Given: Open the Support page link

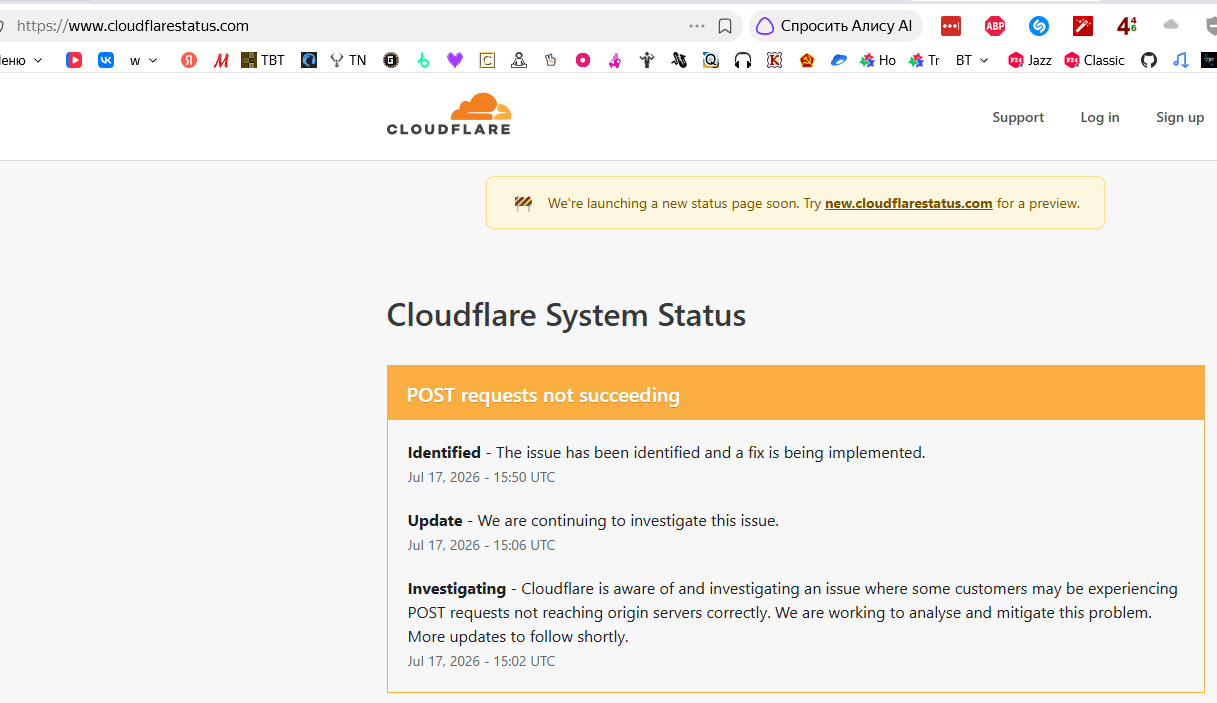Looking at the screenshot, I should point(1018,117).
